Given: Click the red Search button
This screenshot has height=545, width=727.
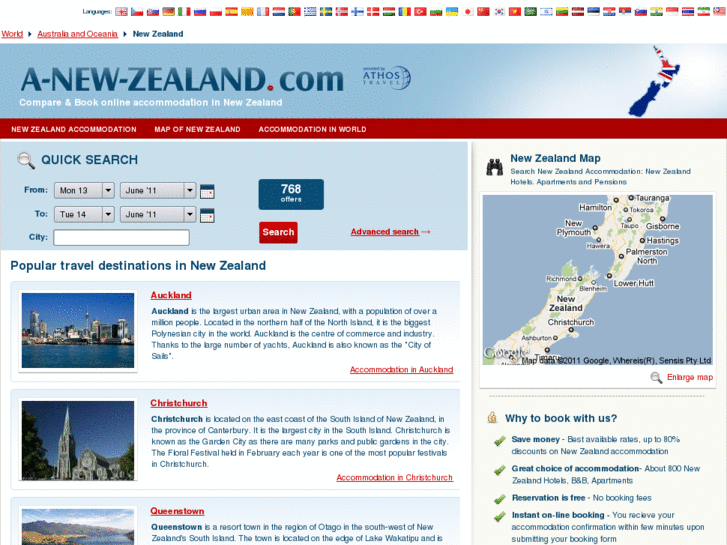Looking at the screenshot, I should (278, 232).
